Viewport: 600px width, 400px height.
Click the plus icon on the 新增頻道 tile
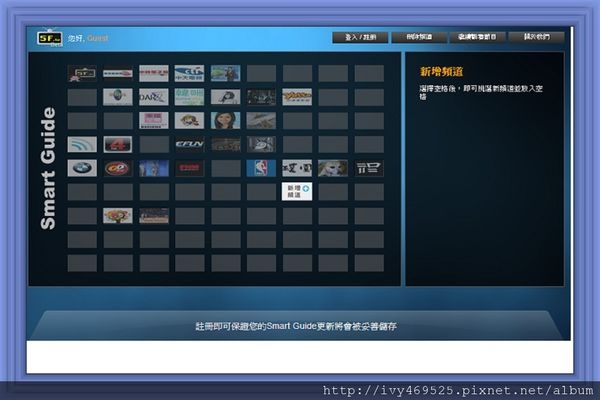tap(305, 189)
